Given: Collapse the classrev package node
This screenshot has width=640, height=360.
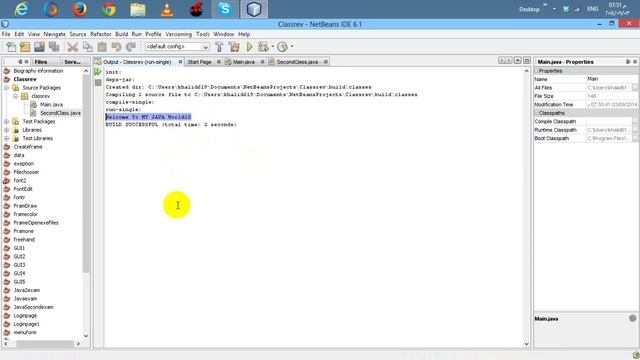Looking at the screenshot, I should 15,96.
